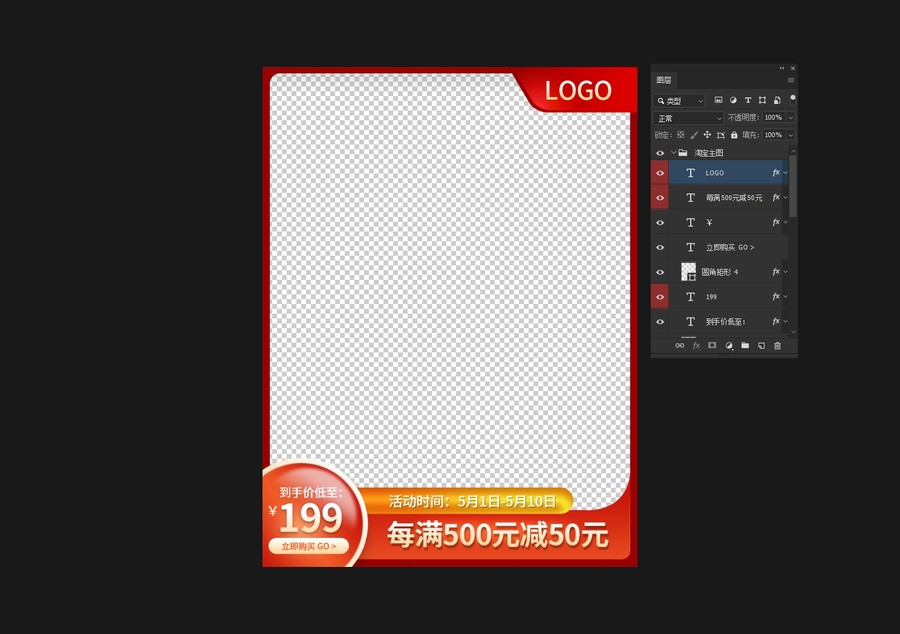Expand effects of 每满500元减50元 layer
Image resolution: width=900 pixels, height=634 pixels.
point(785,197)
